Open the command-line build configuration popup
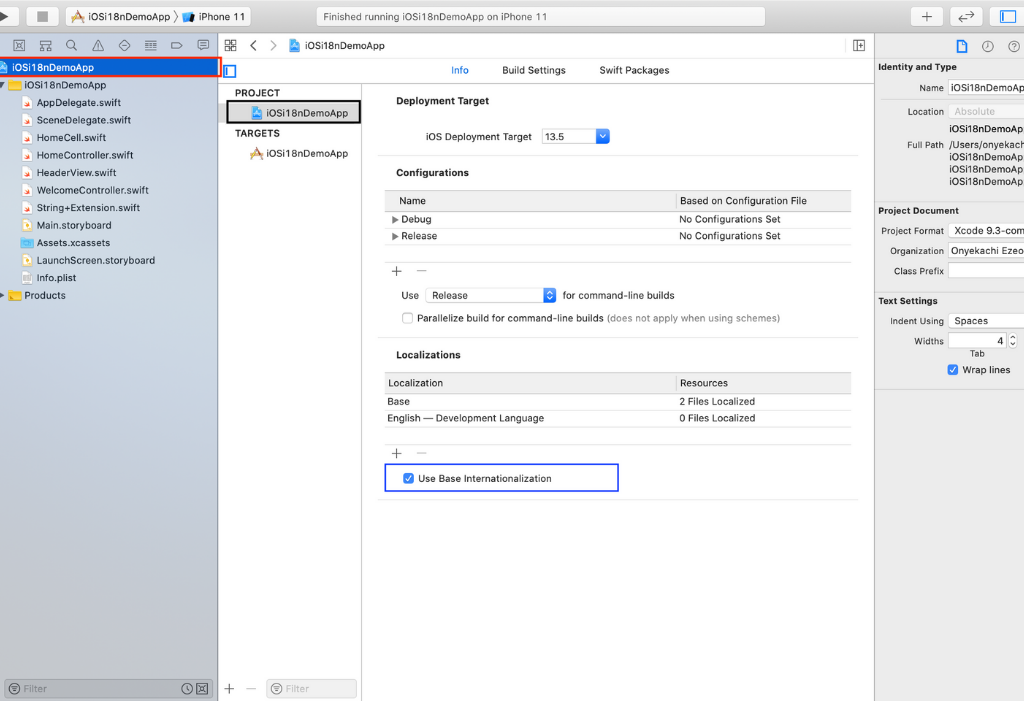This screenshot has width=1024, height=701. pos(490,295)
